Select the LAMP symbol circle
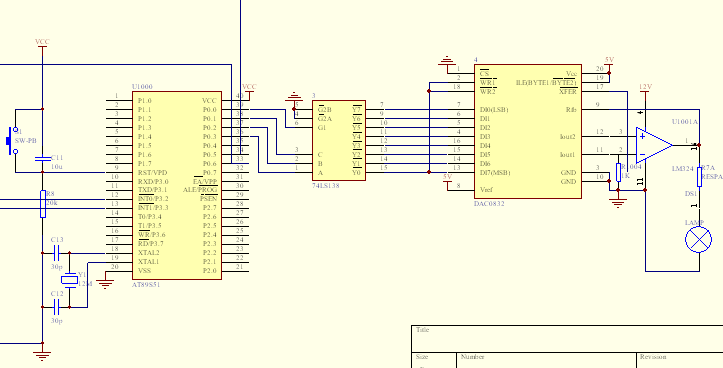 699,240
